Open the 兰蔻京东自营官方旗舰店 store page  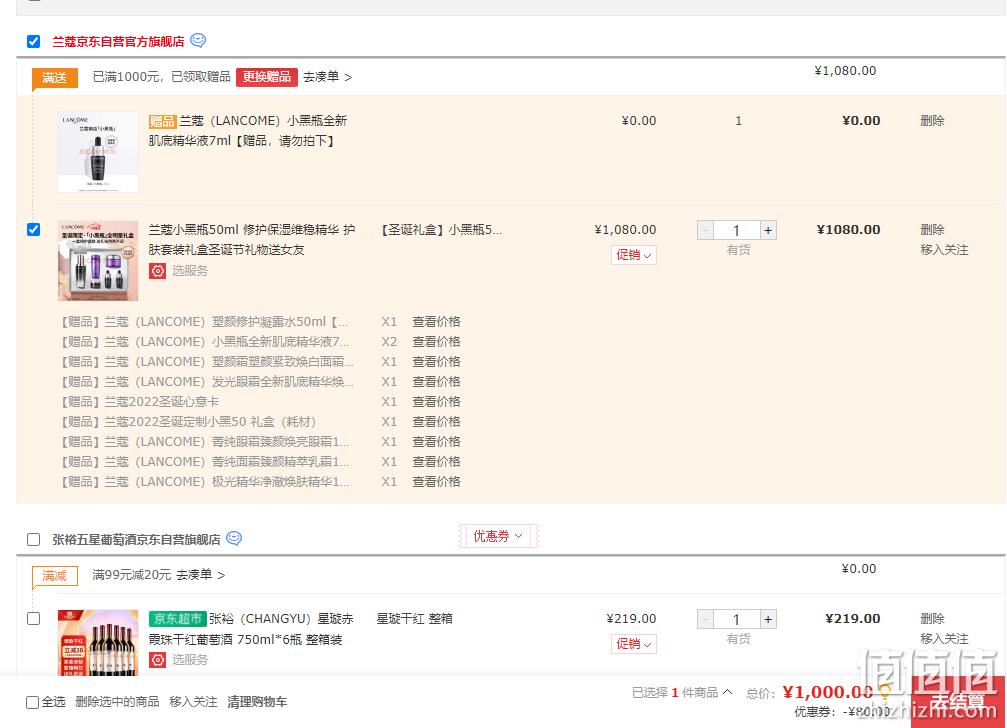point(118,42)
